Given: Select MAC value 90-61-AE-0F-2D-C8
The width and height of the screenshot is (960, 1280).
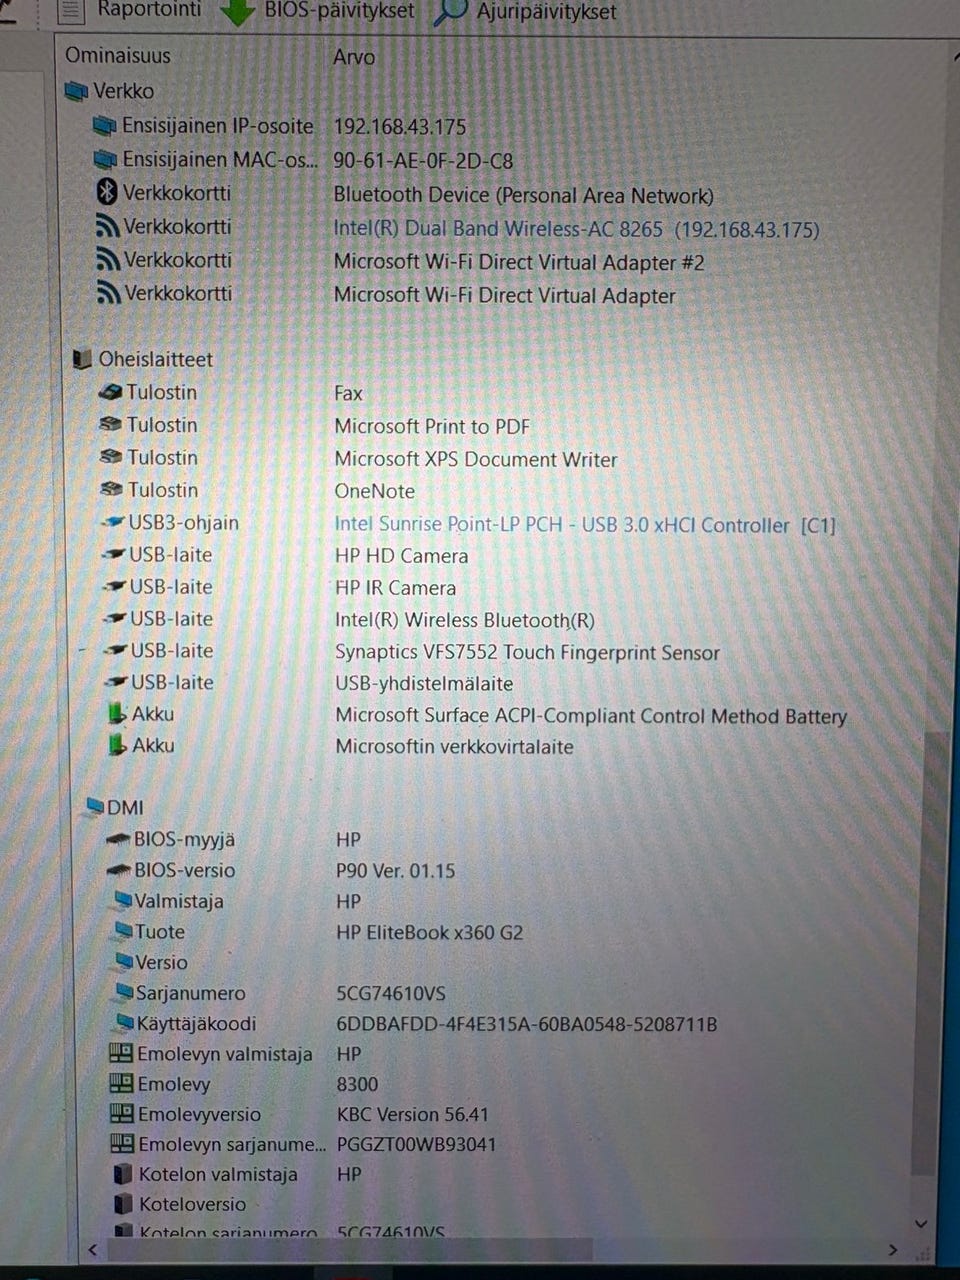Looking at the screenshot, I should (423, 161).
